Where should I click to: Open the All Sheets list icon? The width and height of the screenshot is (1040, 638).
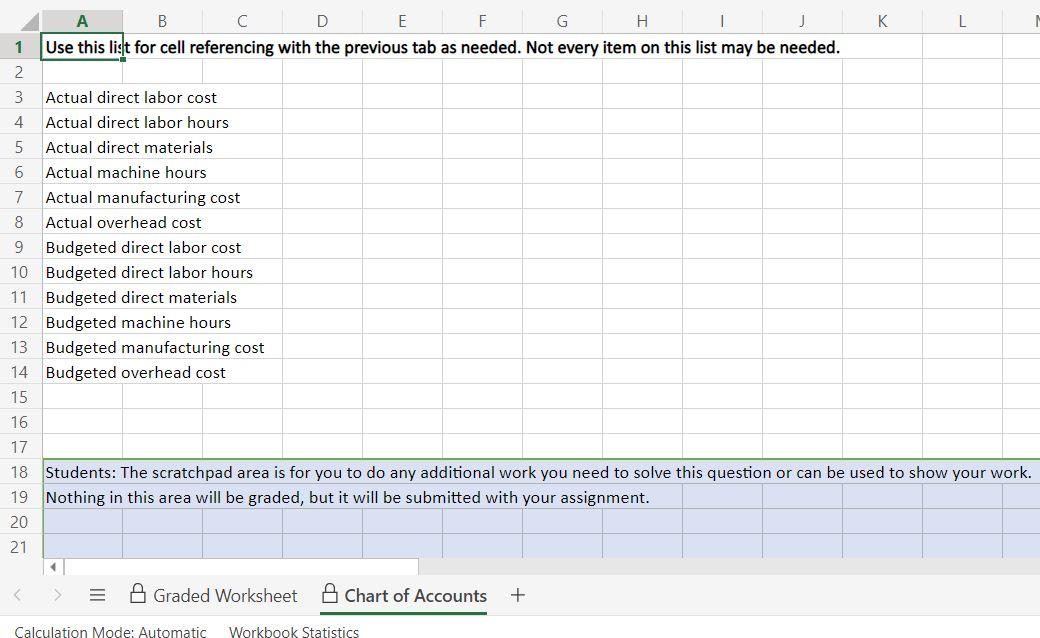tap(97, 595)
